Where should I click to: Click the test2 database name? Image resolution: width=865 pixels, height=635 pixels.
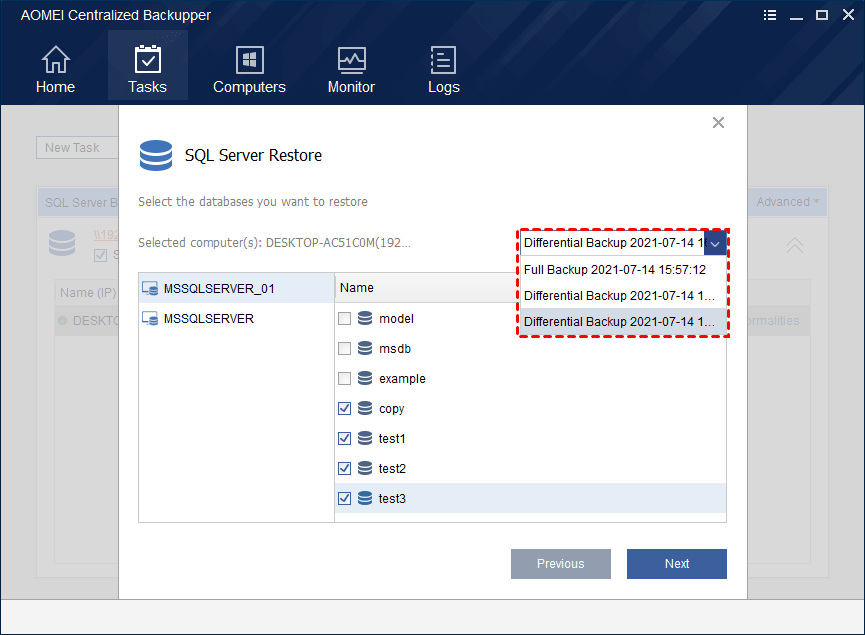coord(392,468)
